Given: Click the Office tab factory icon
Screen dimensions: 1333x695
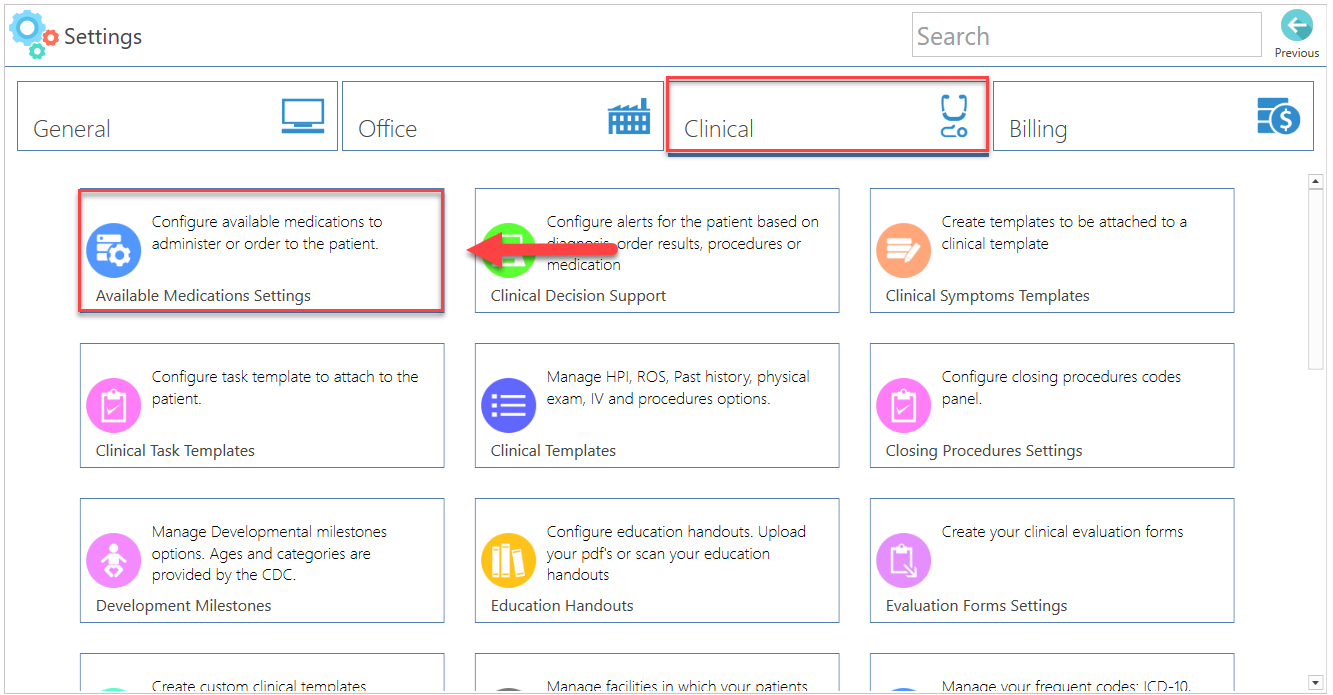Looking at the screenshot, I should [x=629, y=116].
